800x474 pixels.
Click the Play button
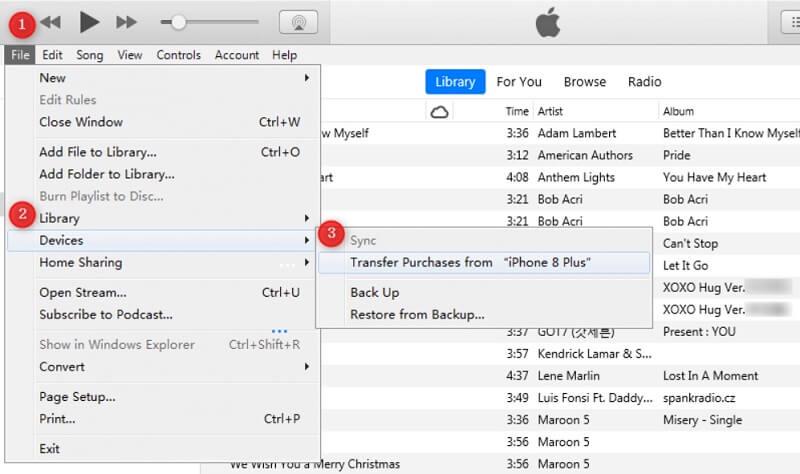pos(89,22)
